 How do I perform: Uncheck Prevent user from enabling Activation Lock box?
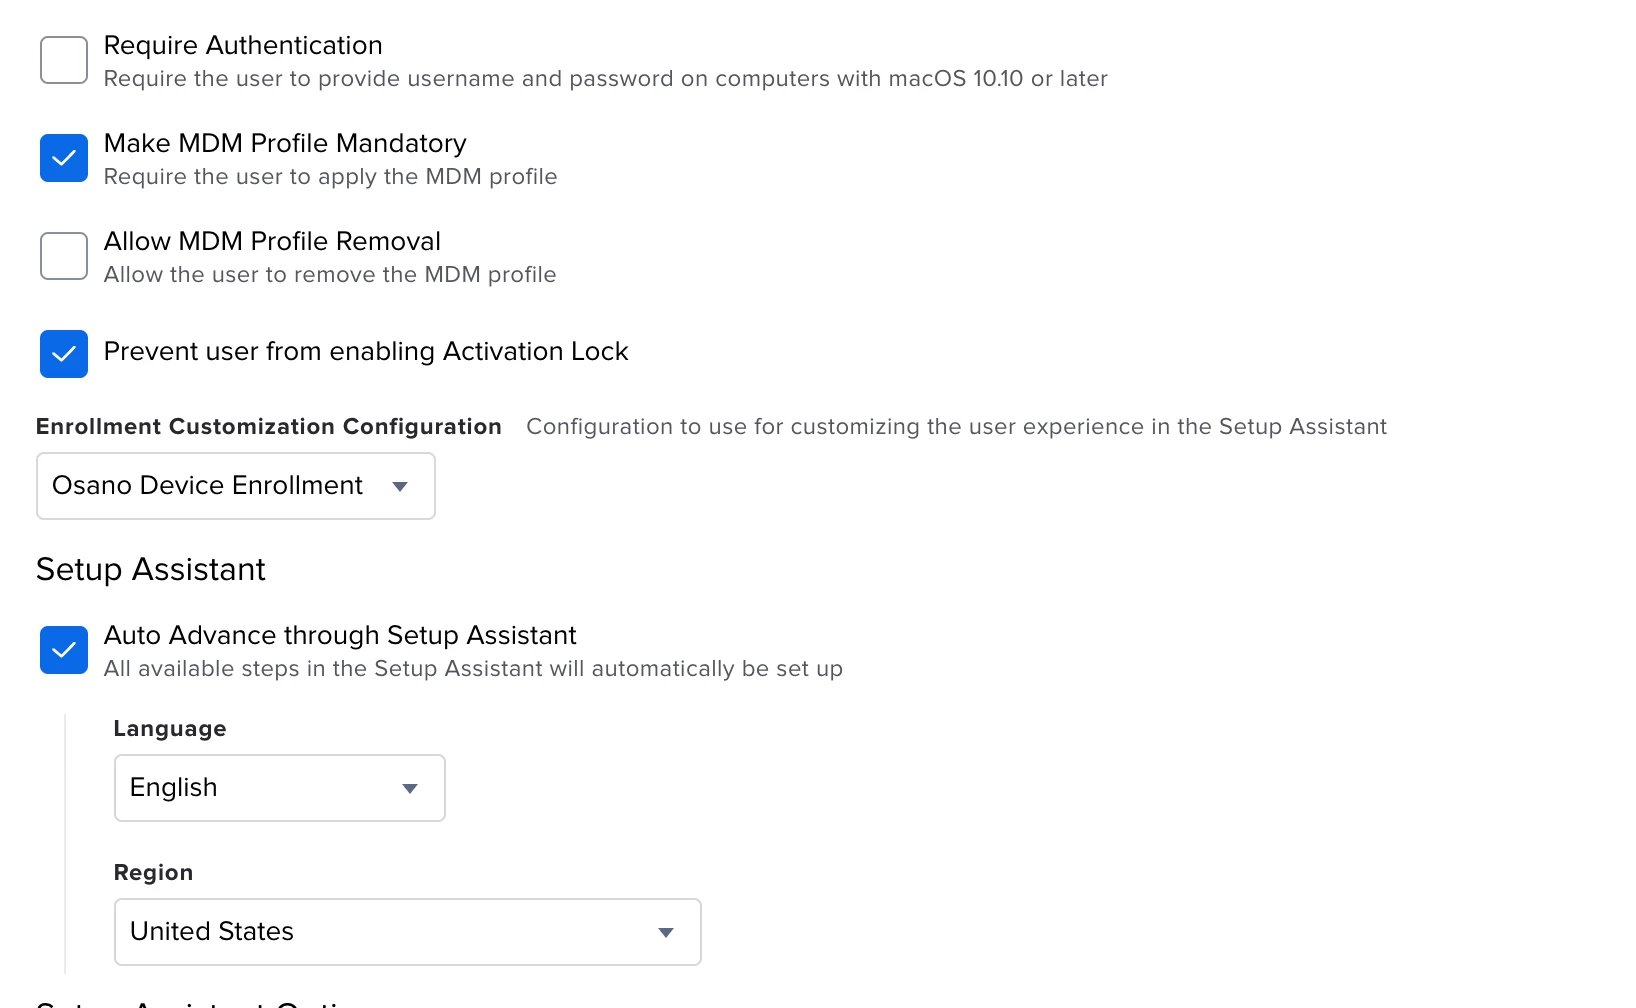point(64,354)
